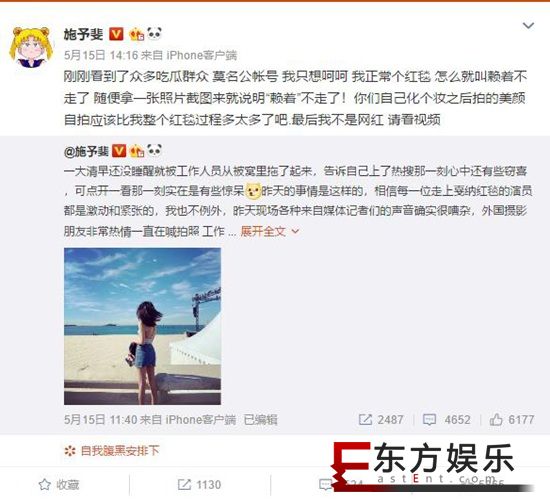Expand full text via 展开全文

coord(263,231)
